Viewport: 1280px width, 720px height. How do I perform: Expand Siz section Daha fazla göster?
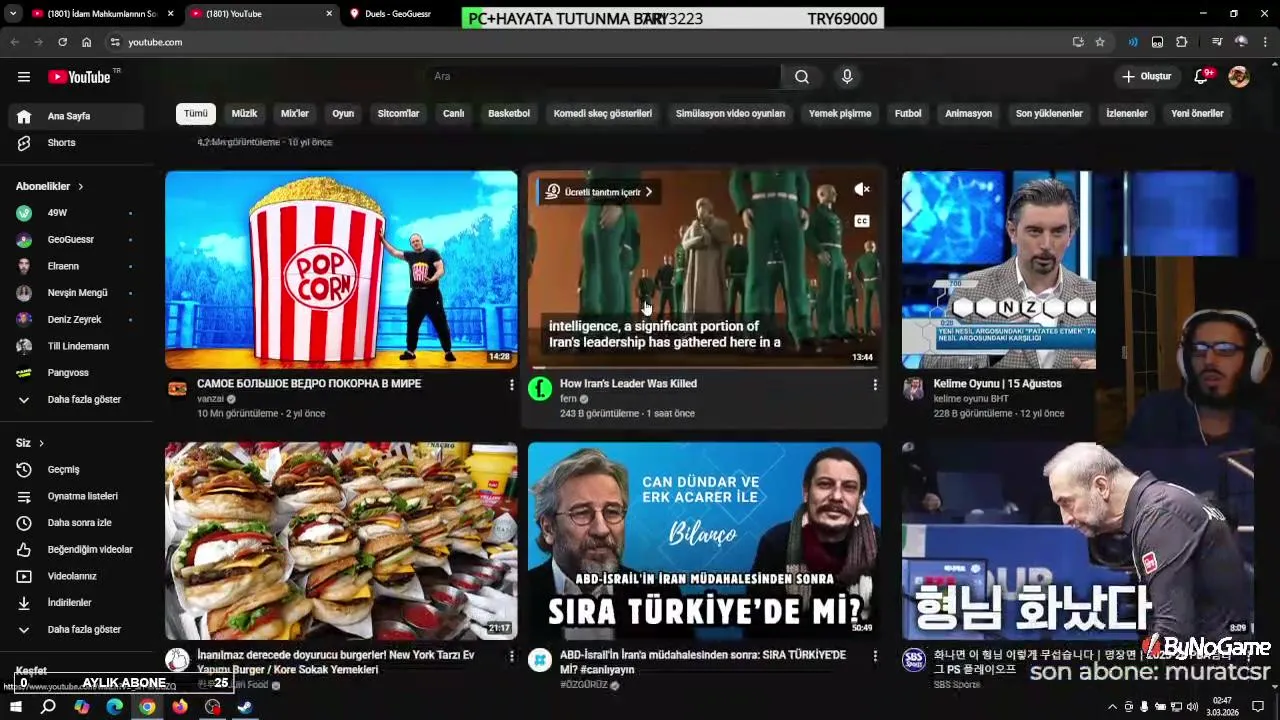tap(78, 630)
